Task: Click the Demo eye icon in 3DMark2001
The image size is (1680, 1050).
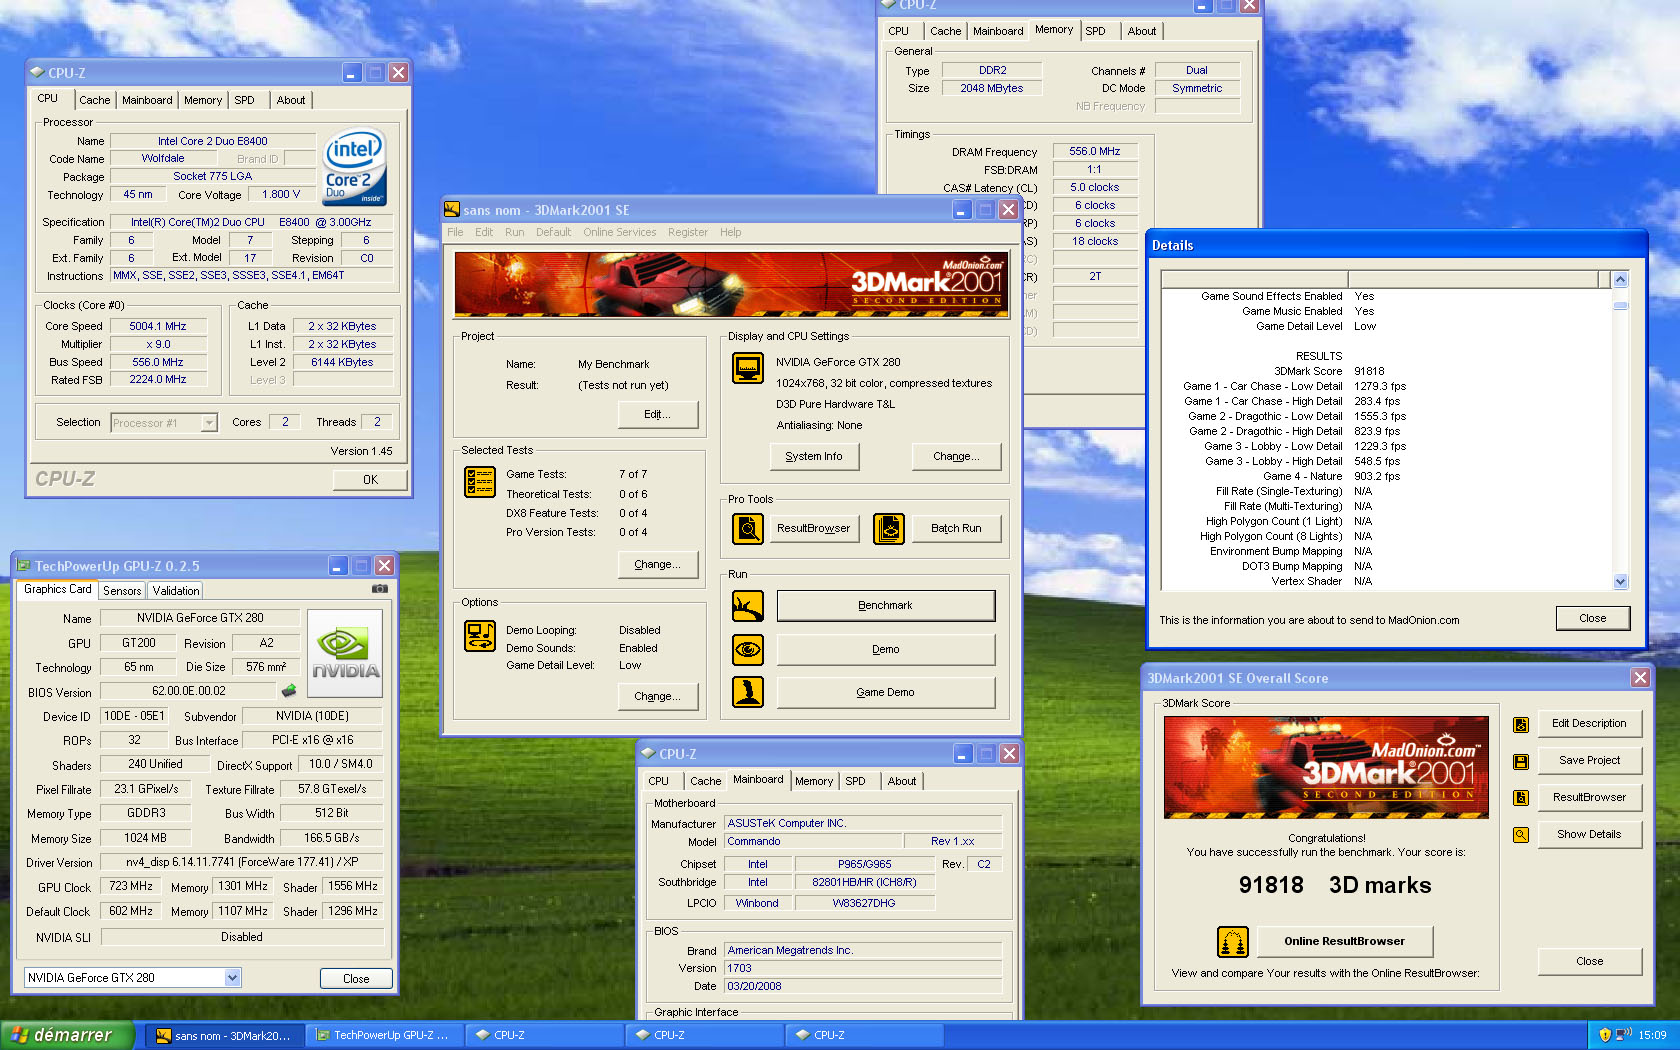Action: pyautogui.click(x=748, y=650)
